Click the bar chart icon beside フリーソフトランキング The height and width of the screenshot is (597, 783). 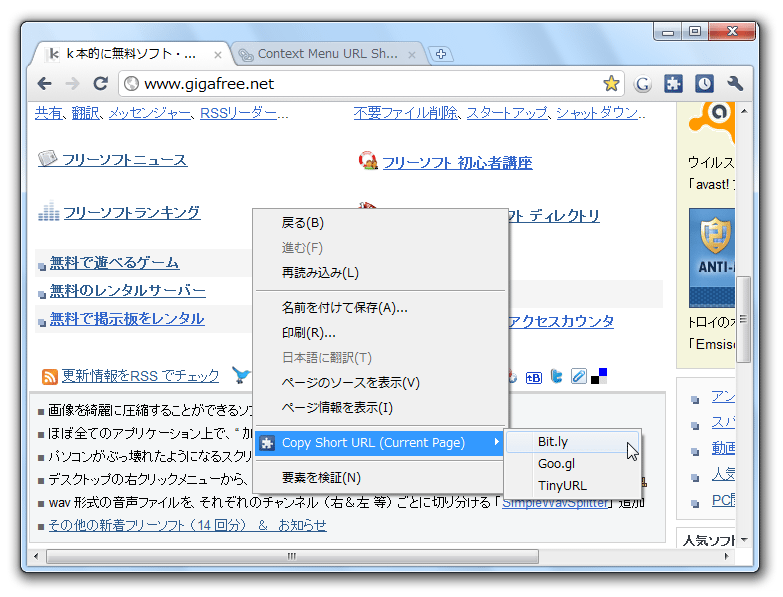click(48, 211)
